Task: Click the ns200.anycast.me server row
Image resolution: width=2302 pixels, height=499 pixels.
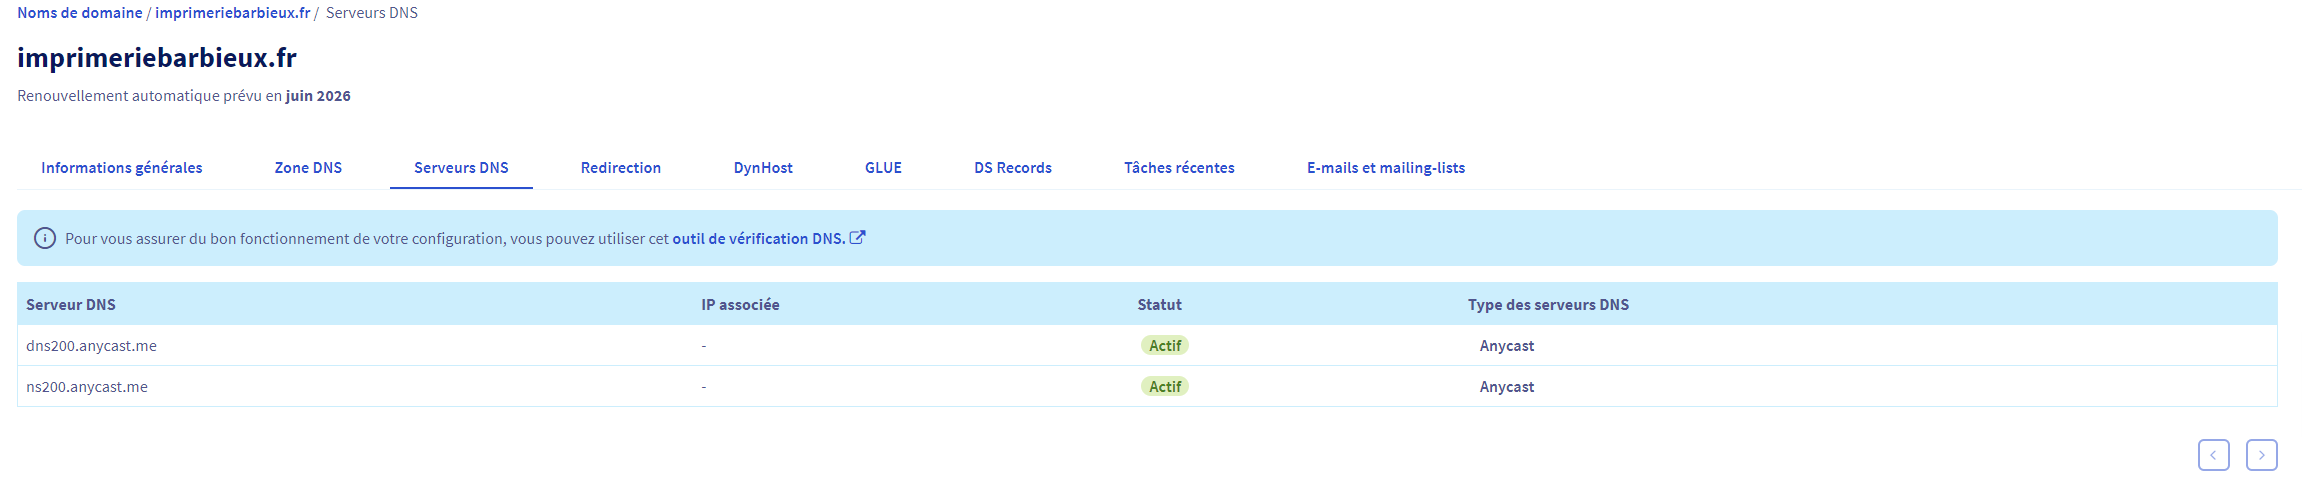Action: pyautogui.click(x=87, y=387)
